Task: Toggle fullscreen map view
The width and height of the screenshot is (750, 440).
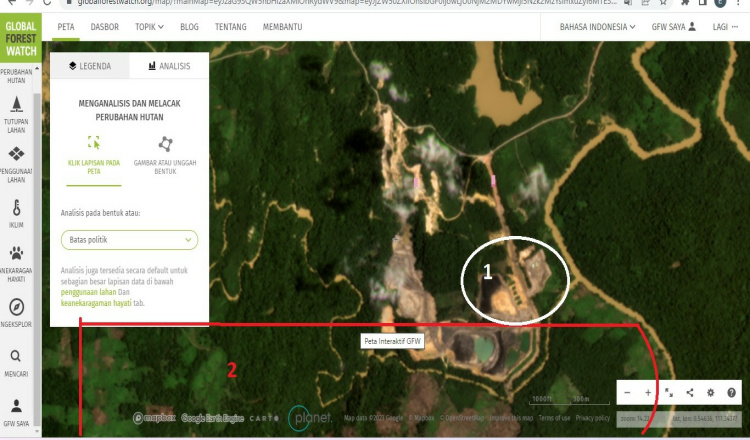Action: [x=669, y=393]
